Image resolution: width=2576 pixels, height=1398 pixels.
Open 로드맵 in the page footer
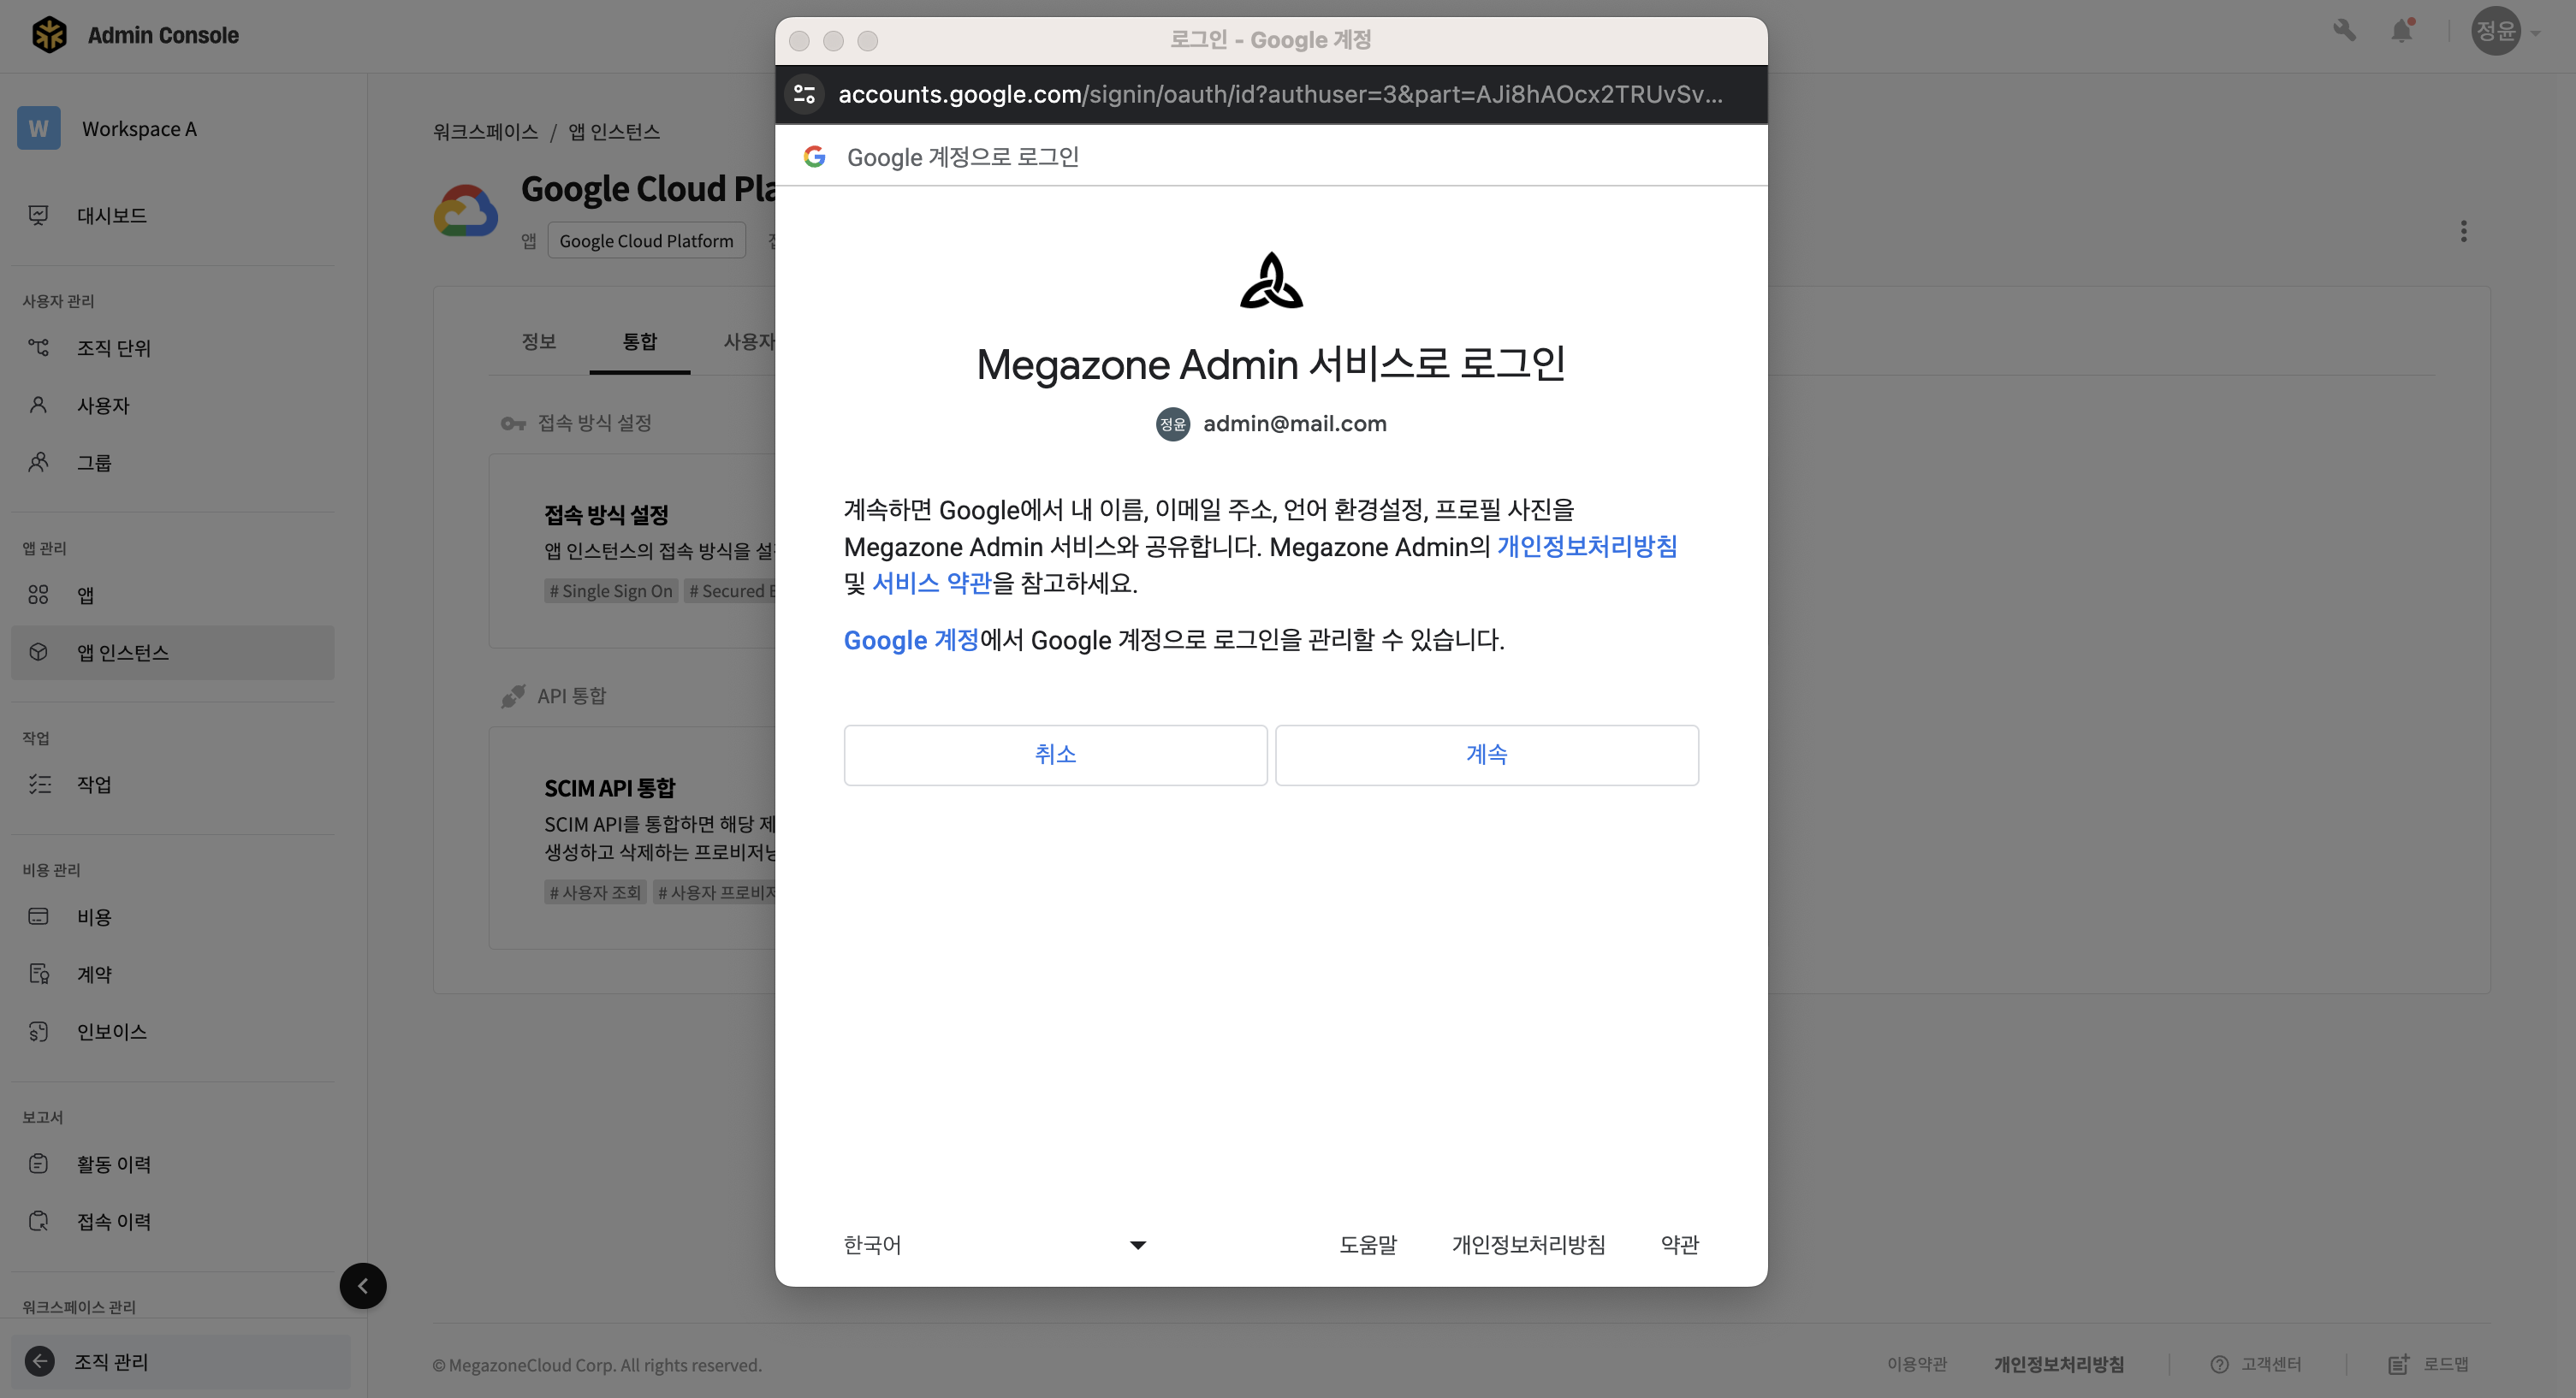pos(2429,1364)
